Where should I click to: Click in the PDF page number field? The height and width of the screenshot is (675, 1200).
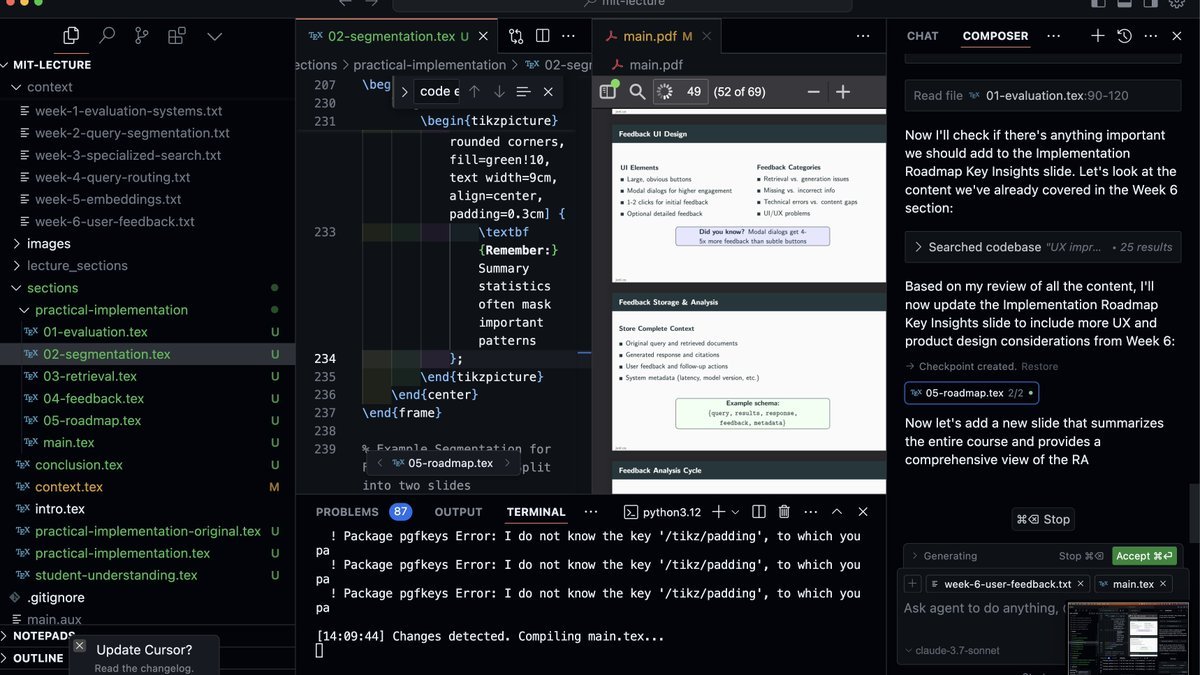pos(693,92)
